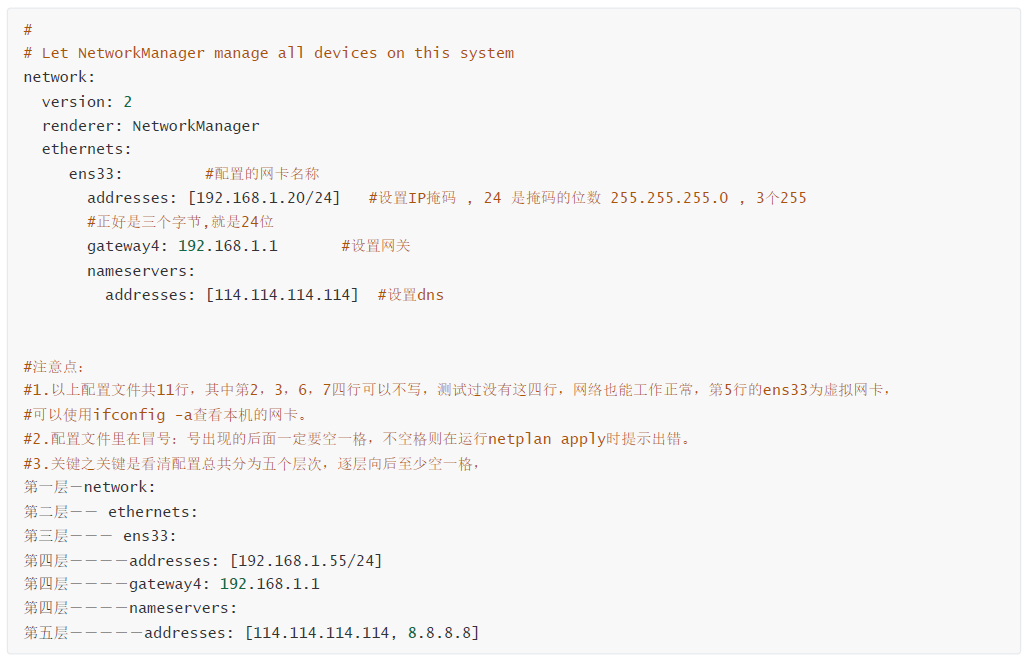
Task: Click the 'gateway4: 192.168.1.1' line in config
Action: 182,246
